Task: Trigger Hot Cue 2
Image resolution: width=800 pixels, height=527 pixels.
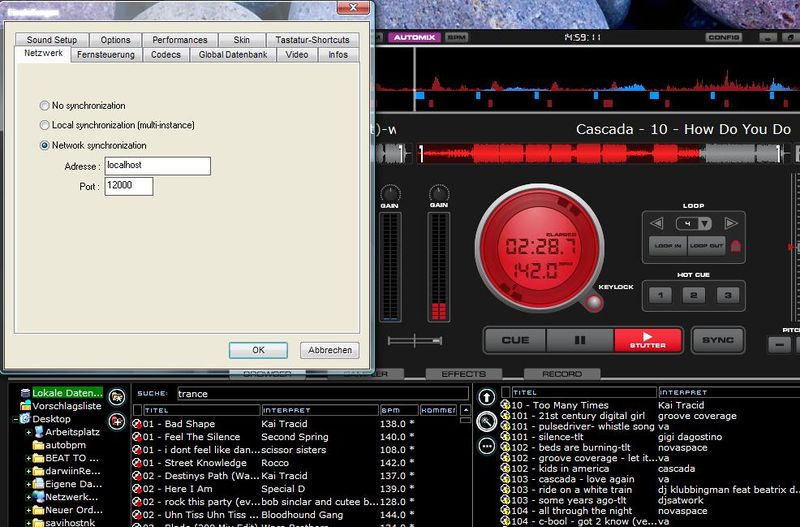Action: [x=694, y=295]
